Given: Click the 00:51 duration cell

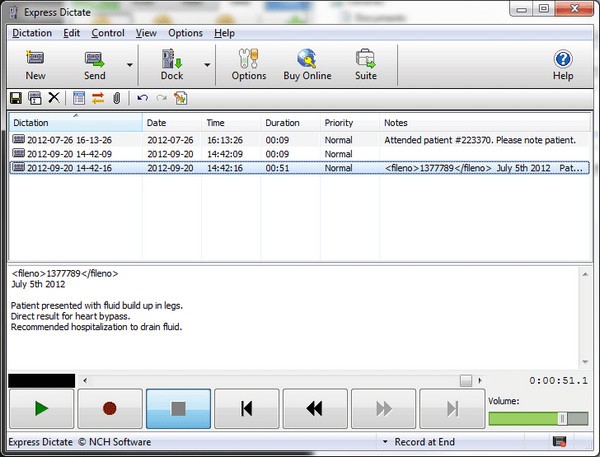Looking at the screenshot, I should tap(277, 168).
